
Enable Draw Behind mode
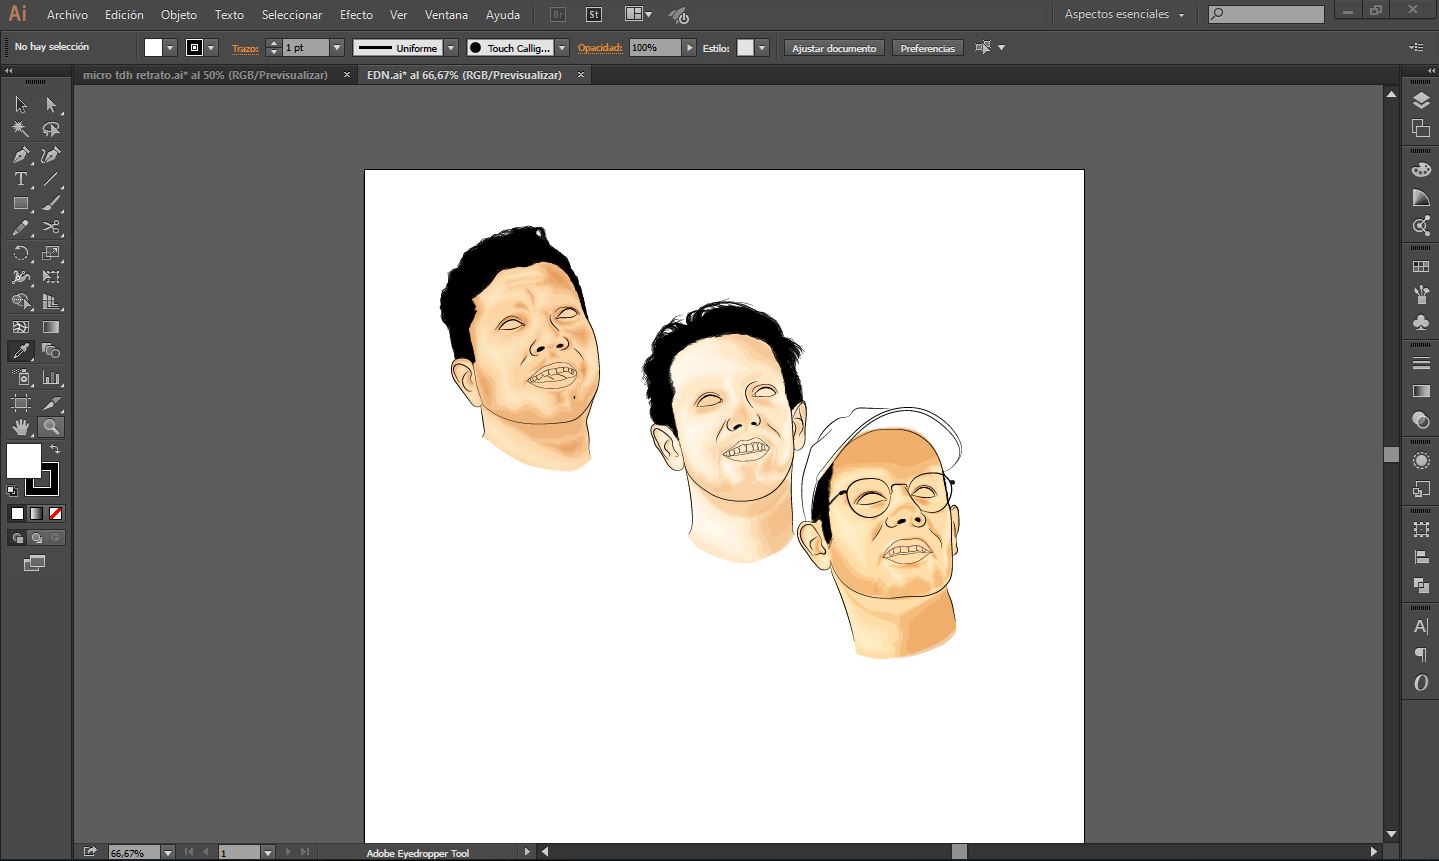pyautogui.click(x=36, y=538)
